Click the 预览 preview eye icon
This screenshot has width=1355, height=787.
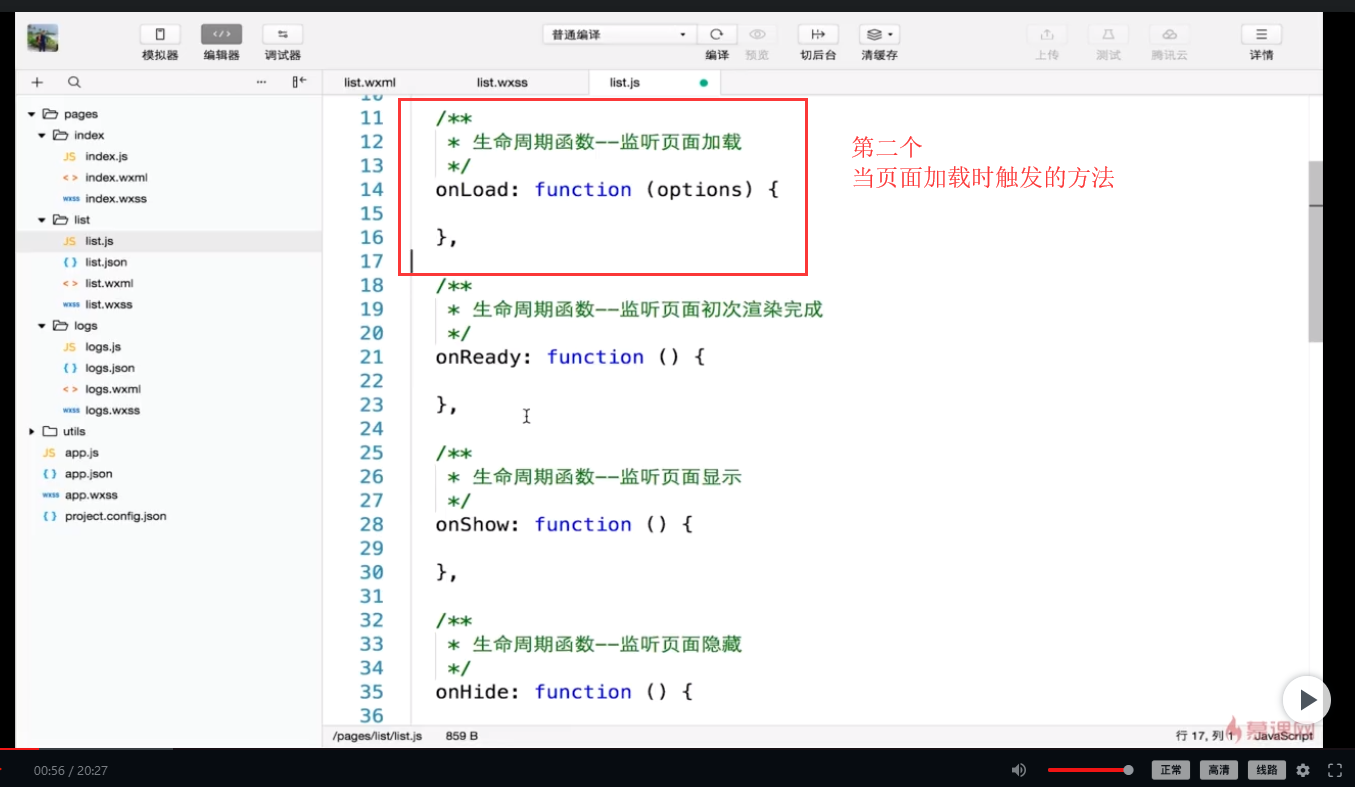point(757,34)
